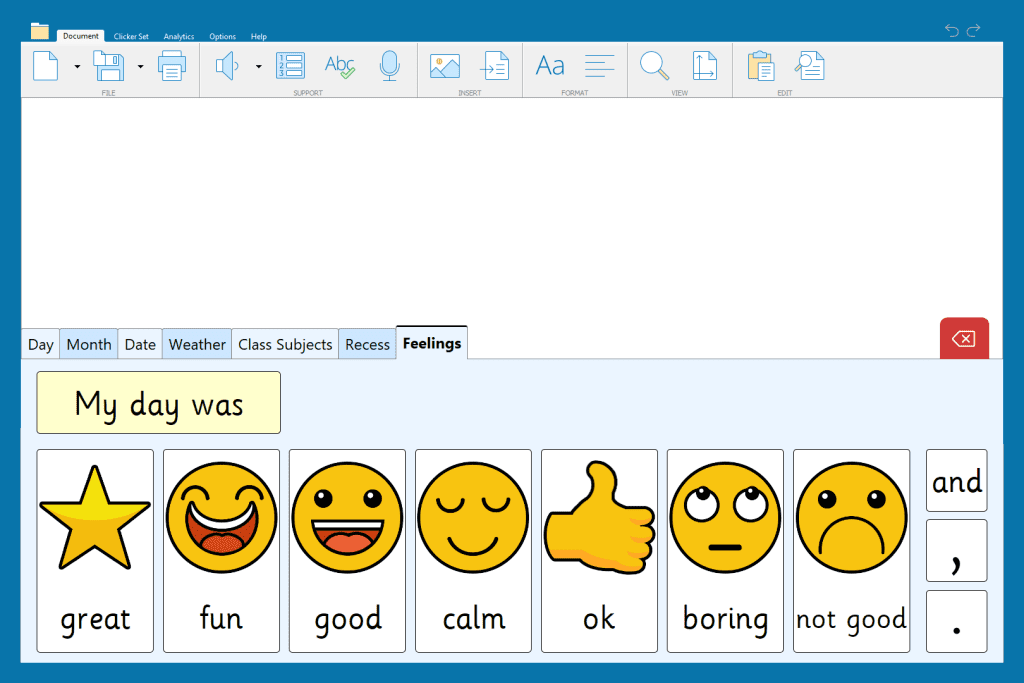This screenshot has width=1024, height=683.
Task: Select the Recess grid tab
Action: [367, 344]
